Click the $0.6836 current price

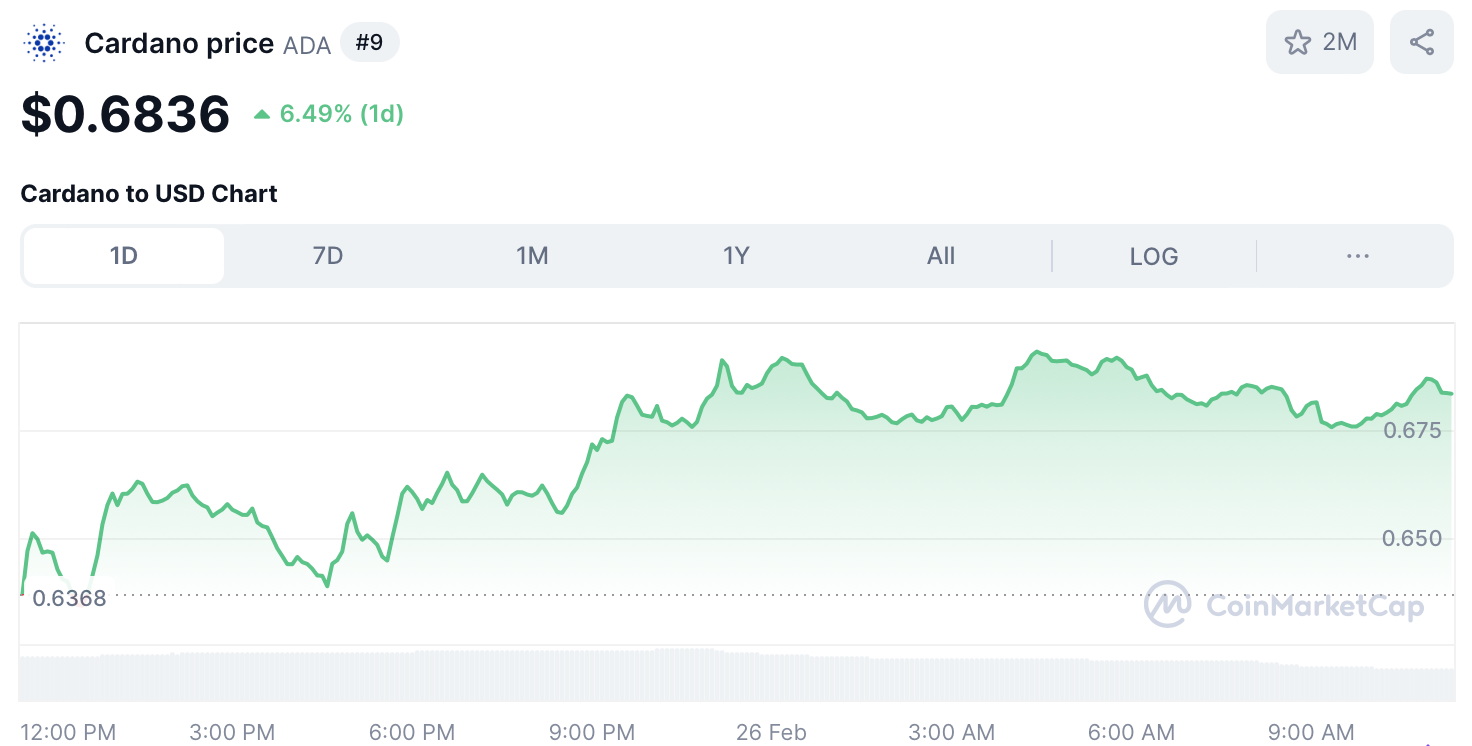coord(126,114)
